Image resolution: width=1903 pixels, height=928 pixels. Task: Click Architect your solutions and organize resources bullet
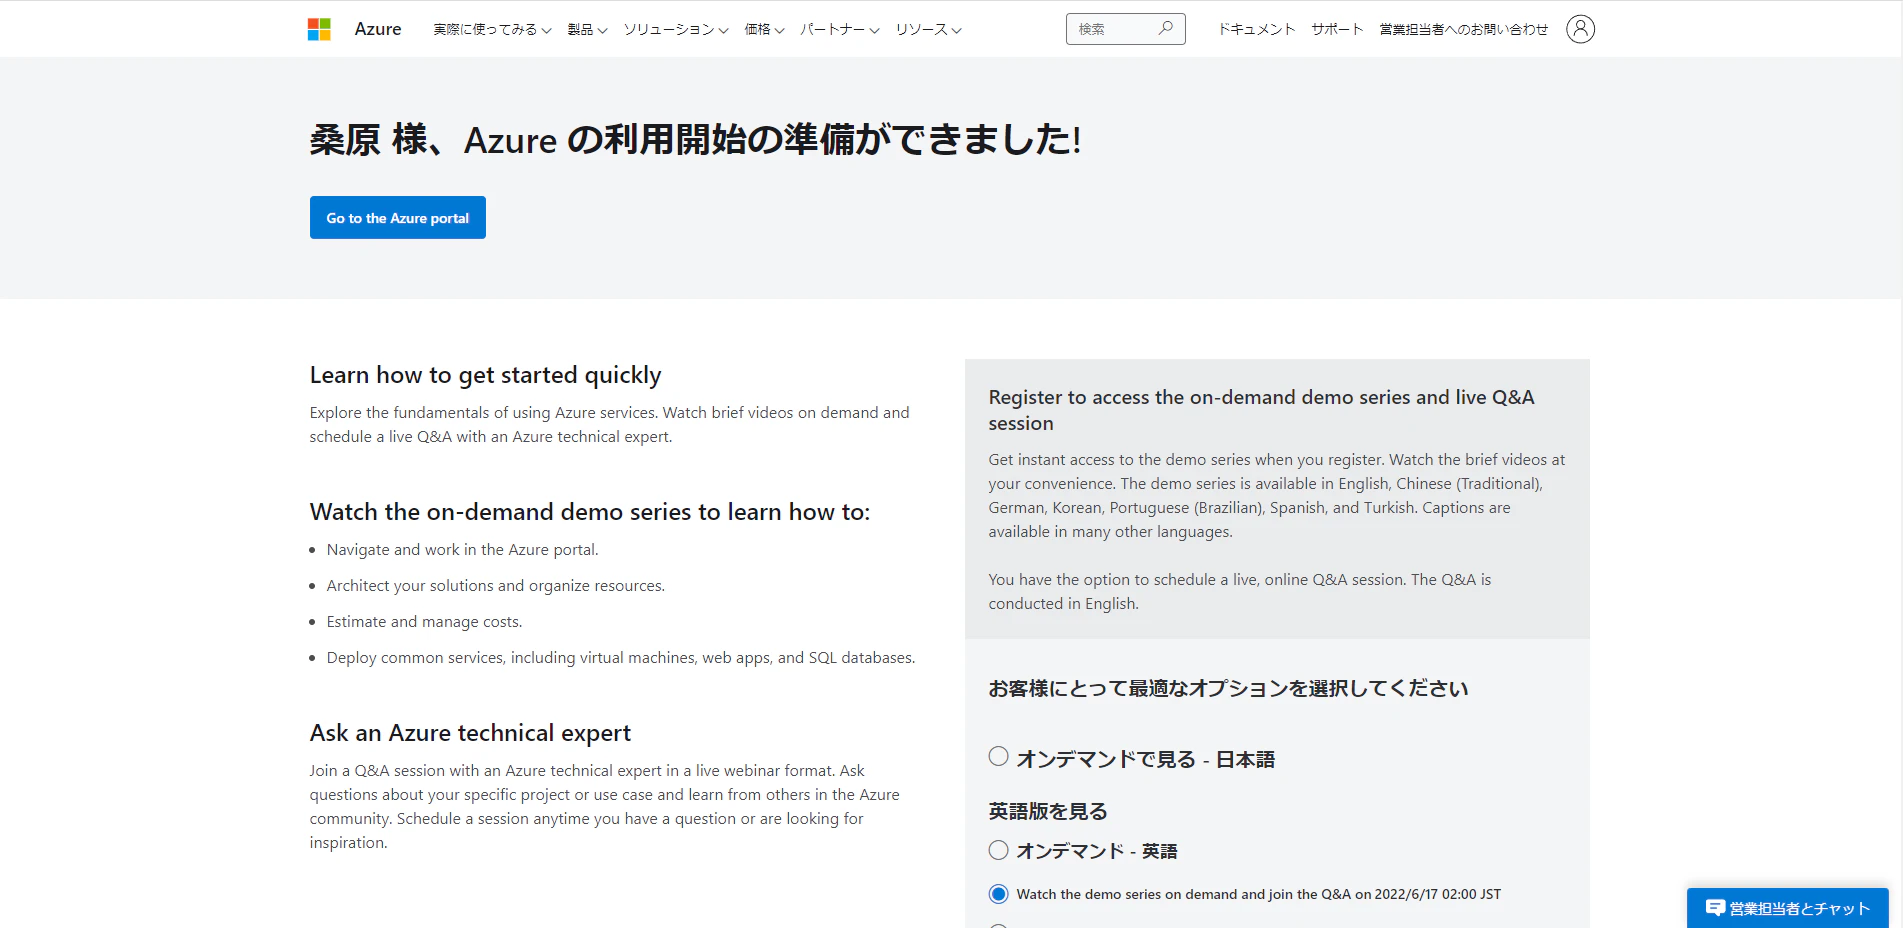tap(495, 585)
